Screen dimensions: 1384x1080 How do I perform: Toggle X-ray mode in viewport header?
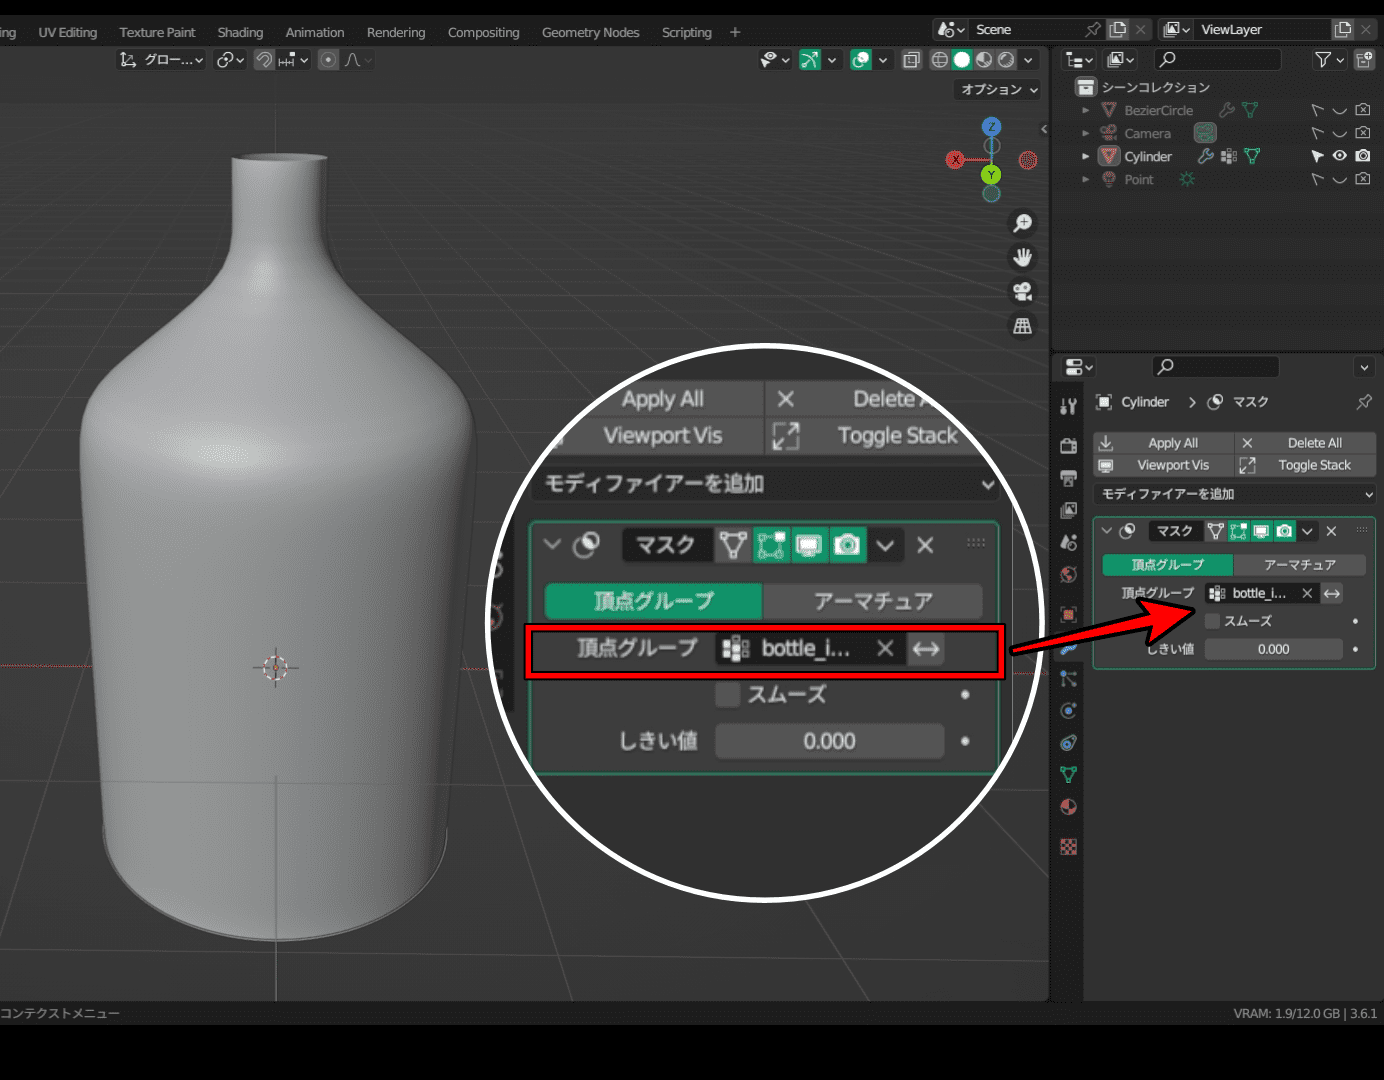[911, 60]
